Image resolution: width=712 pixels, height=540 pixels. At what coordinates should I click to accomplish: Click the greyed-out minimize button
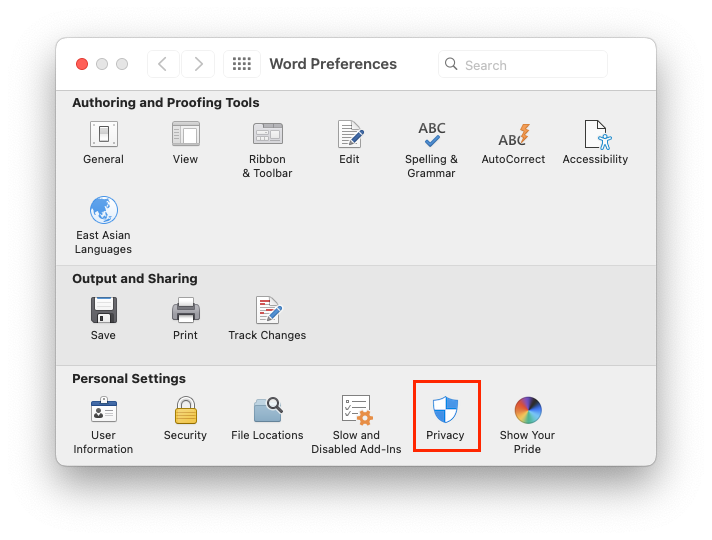102,64
